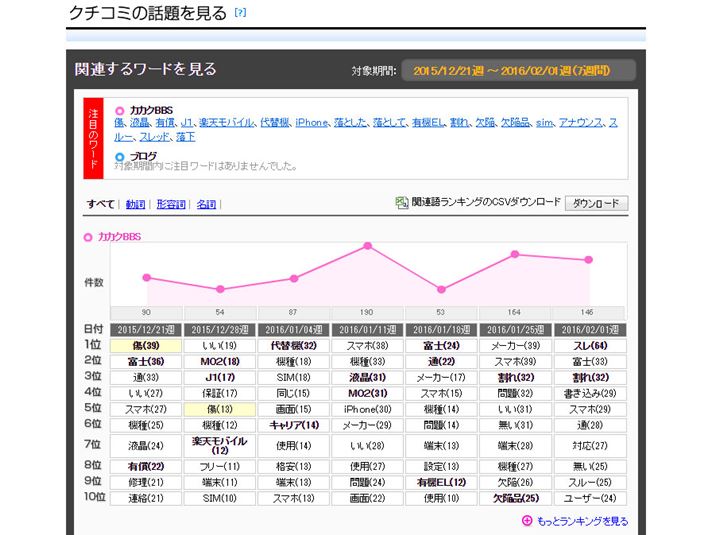Click the 有償 attention word link

coord(165,122)
